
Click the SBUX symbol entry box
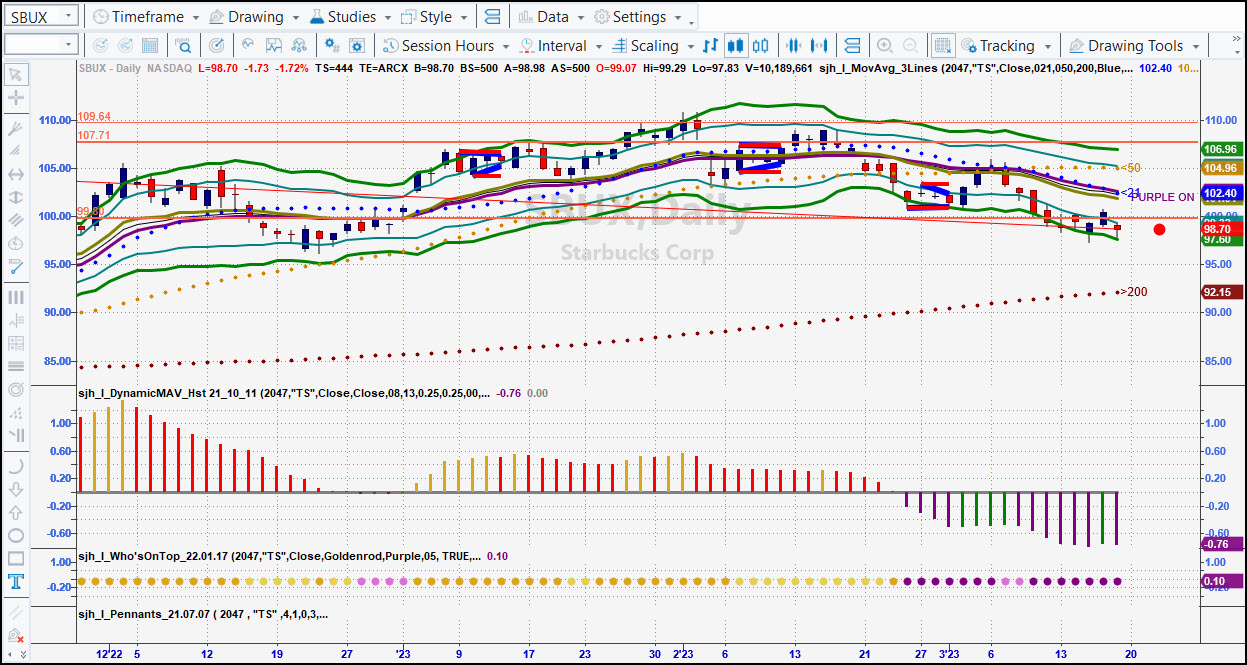40,17
